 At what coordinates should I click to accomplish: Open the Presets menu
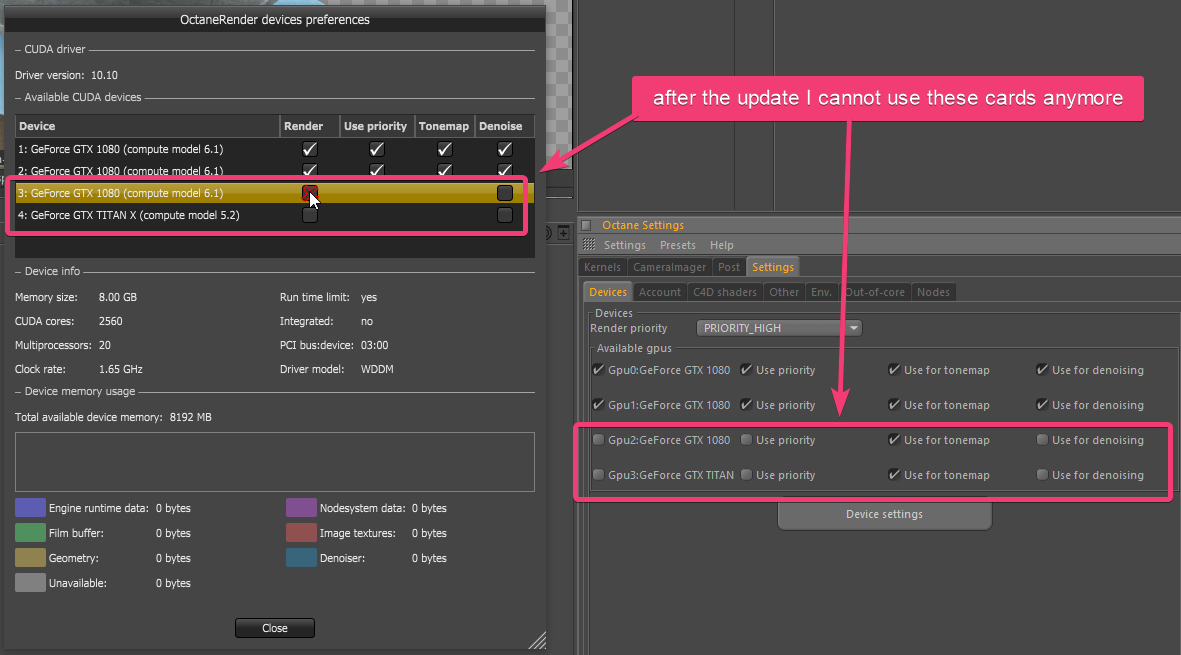pyautogui.click(x=678, y=245)
